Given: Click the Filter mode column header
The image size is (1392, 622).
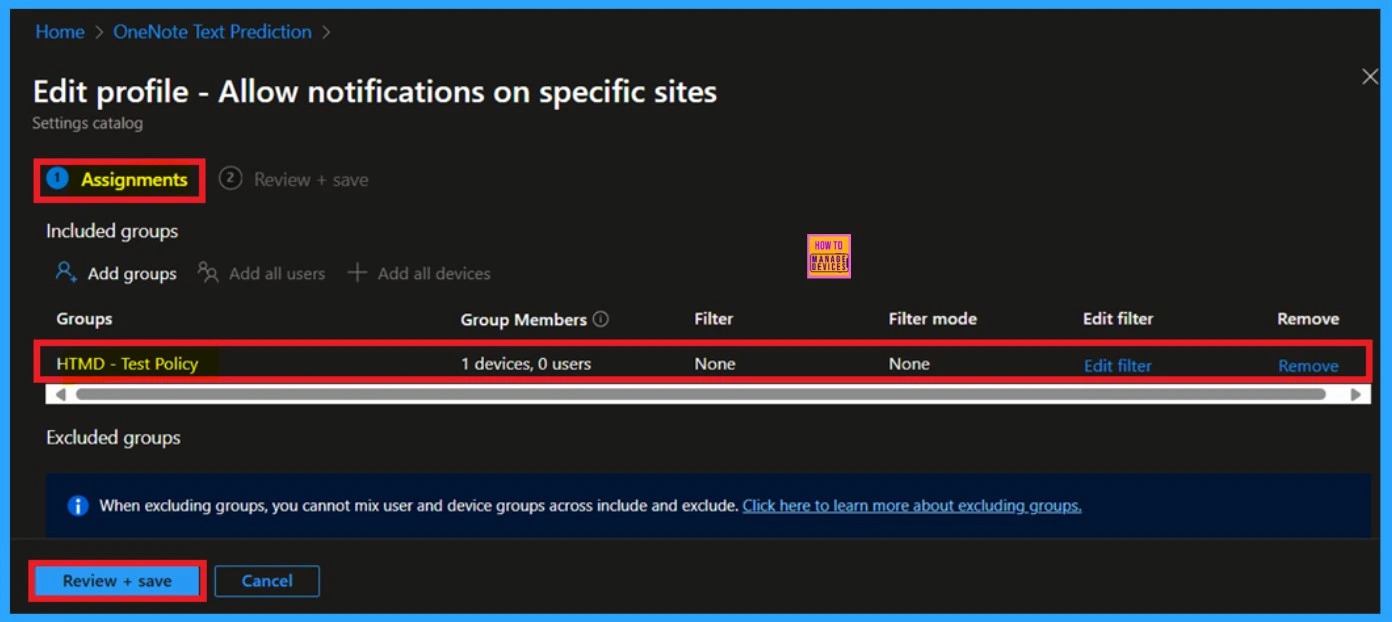Looking at the screenshot, I should click(933, 319).
